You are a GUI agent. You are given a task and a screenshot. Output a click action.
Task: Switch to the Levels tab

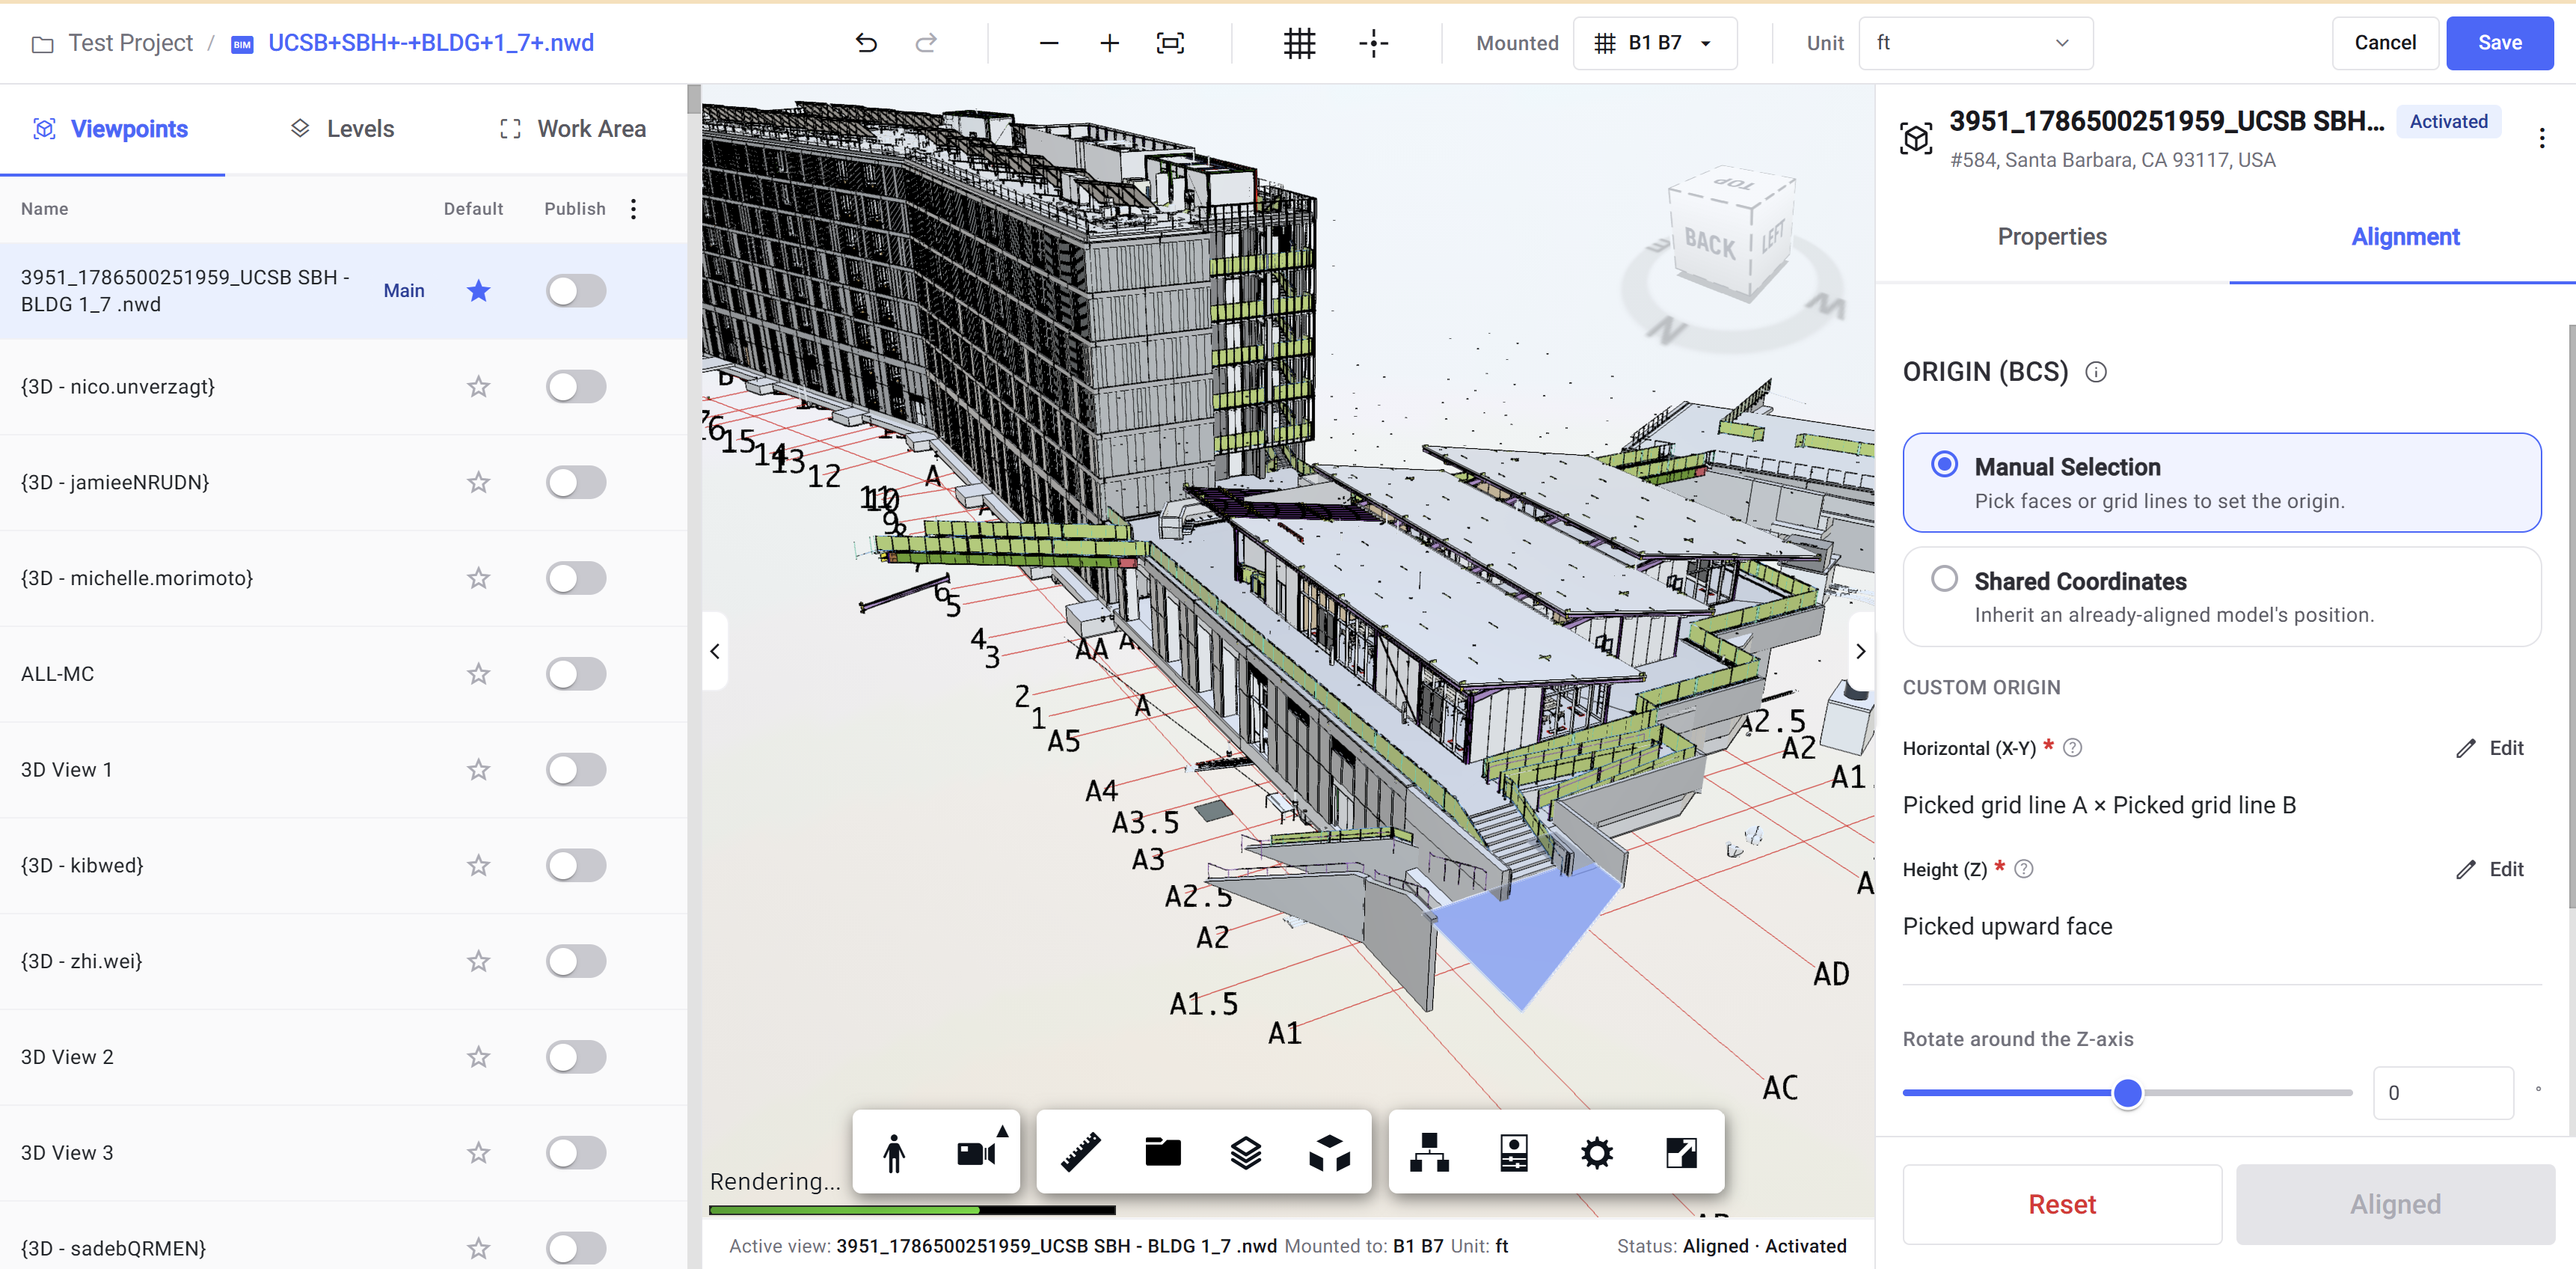[342, 129]
